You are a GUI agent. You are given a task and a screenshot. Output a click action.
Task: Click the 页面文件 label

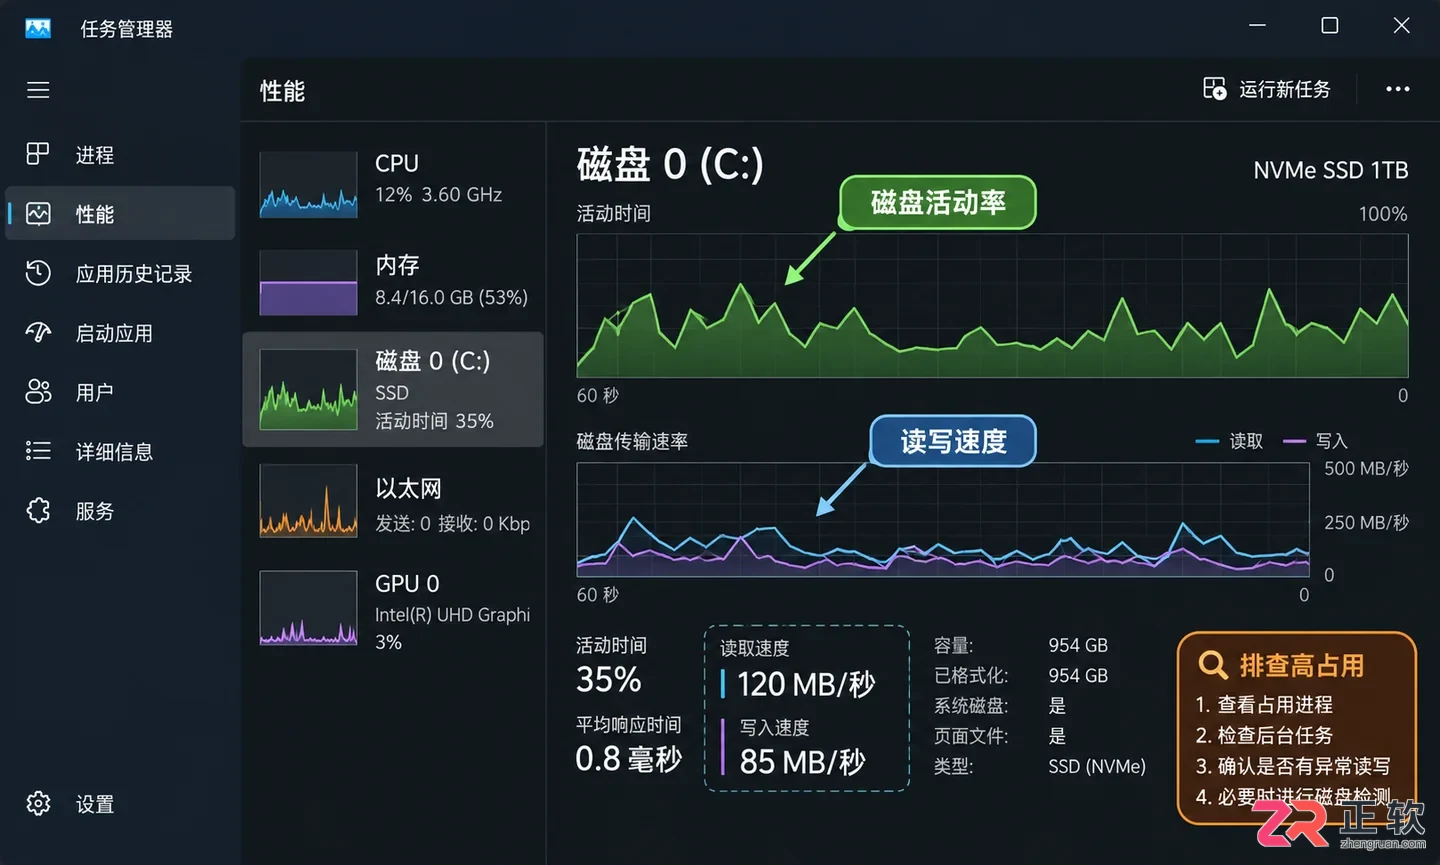click(970, 736)
